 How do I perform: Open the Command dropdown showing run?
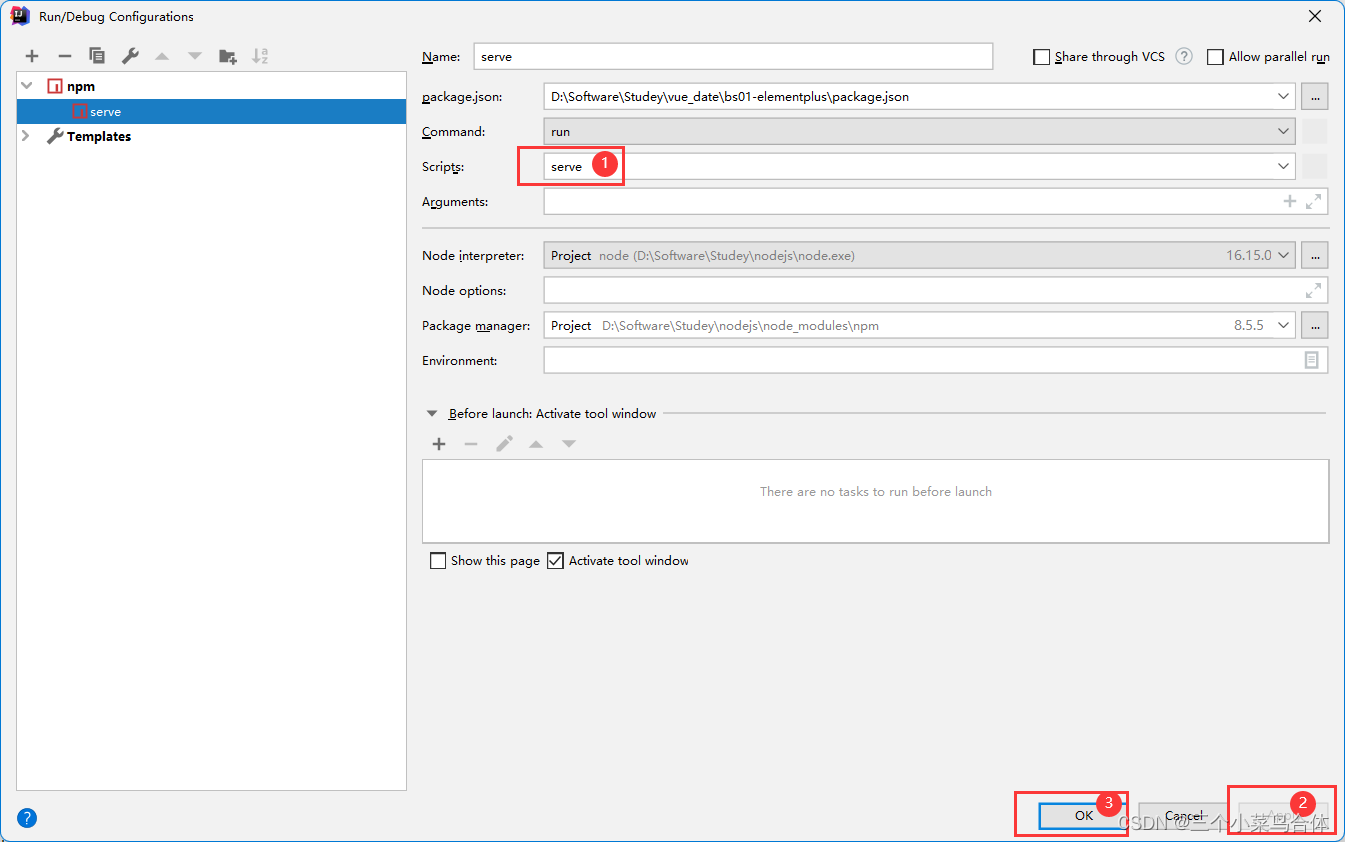(x=1284, y=132)
